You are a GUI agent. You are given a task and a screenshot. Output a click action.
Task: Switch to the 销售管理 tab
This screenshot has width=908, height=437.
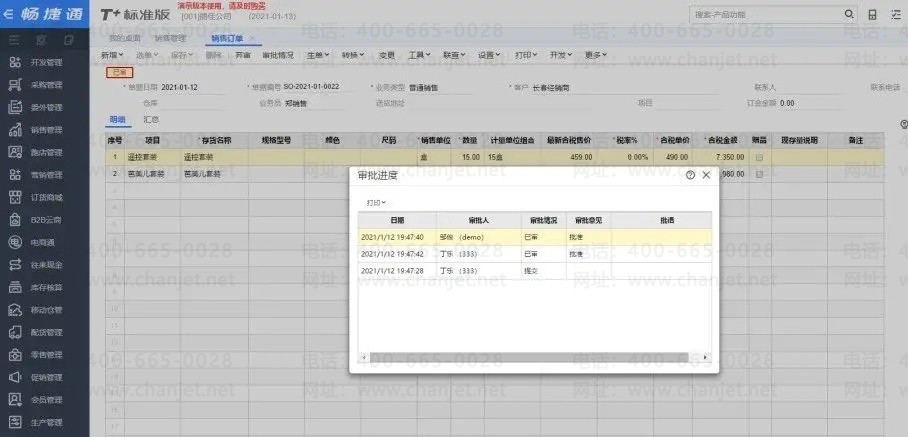tap(170, 38)
